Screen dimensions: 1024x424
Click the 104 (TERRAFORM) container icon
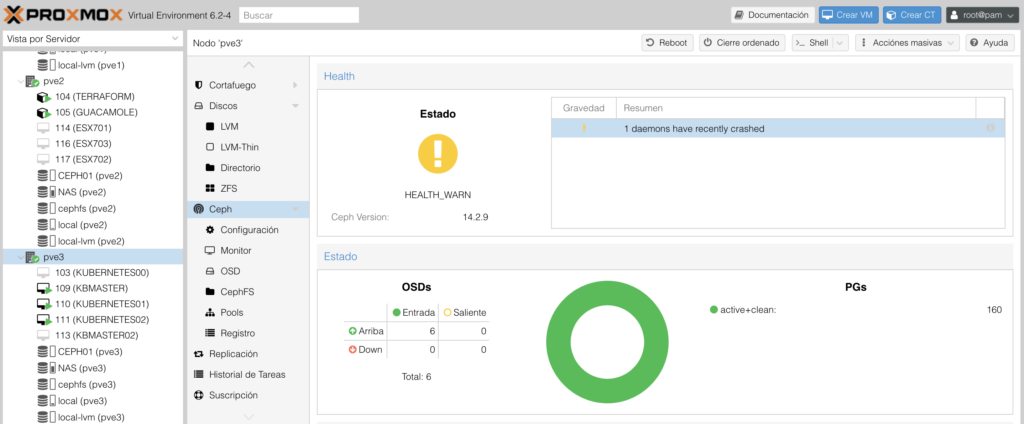tap(44, 97)
